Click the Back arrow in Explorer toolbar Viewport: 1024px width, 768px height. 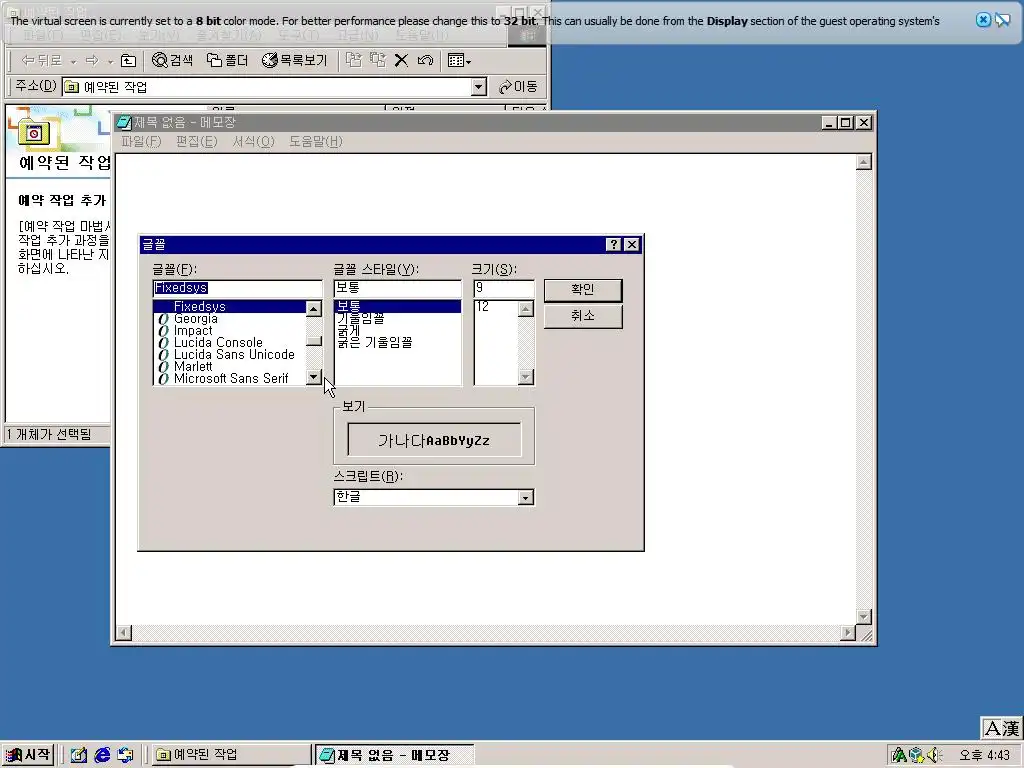pos(42,61)
